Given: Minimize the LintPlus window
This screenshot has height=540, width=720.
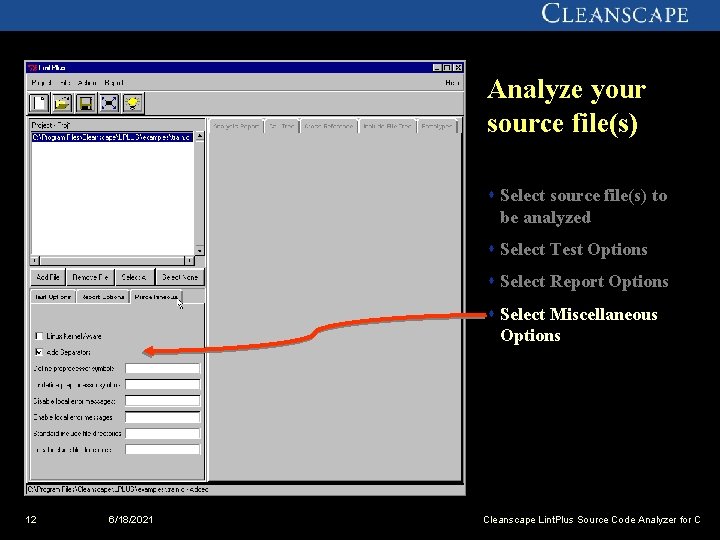Looking at the screenshot, I should pyautogui.click(x=437, y=68).
